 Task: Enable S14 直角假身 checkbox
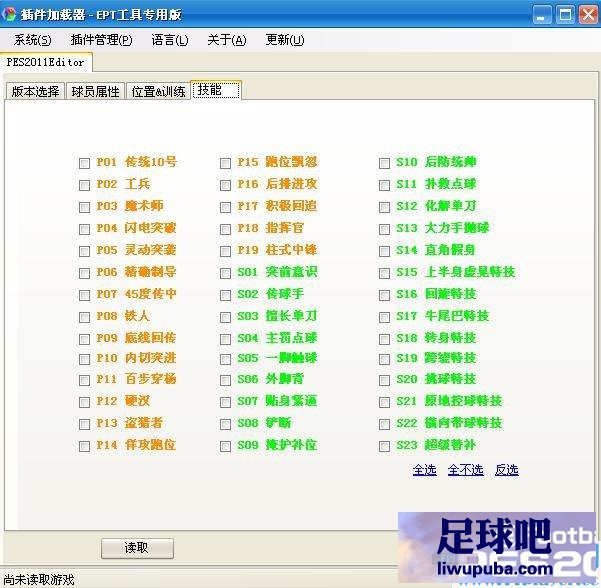384,251
